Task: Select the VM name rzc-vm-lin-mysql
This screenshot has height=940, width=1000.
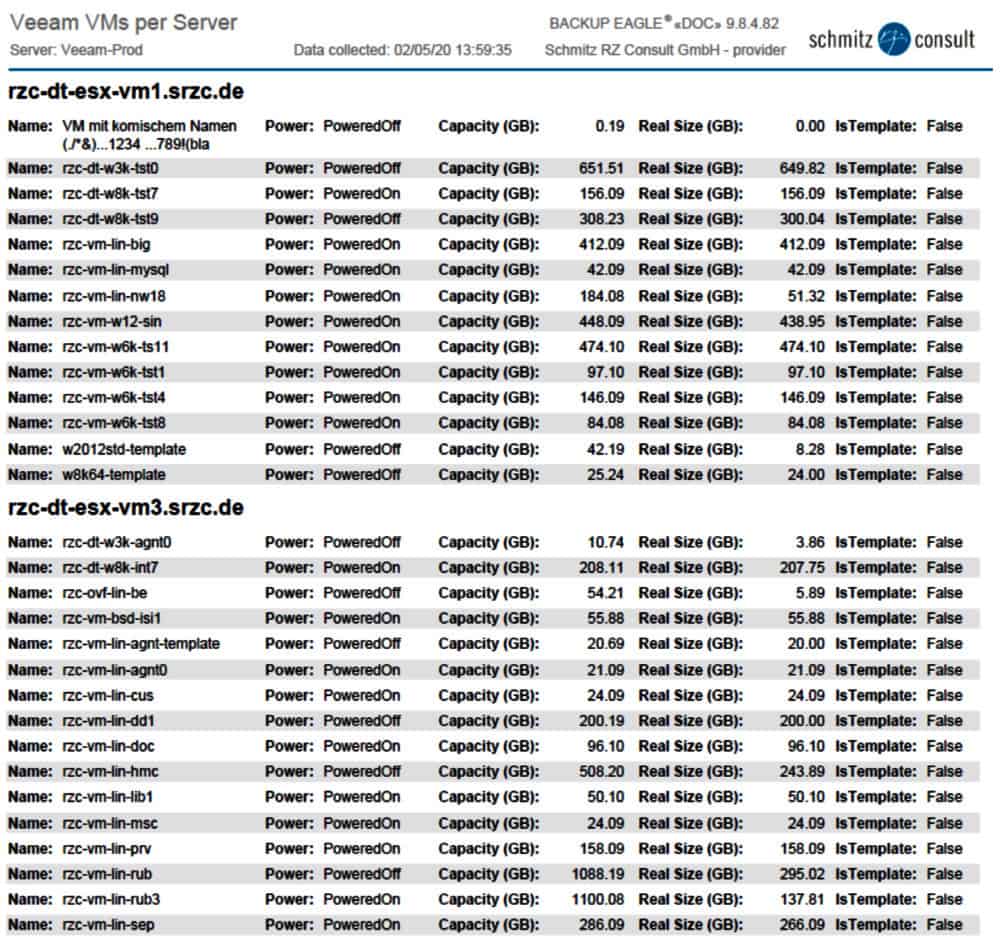Action: (x=116, y=270)
